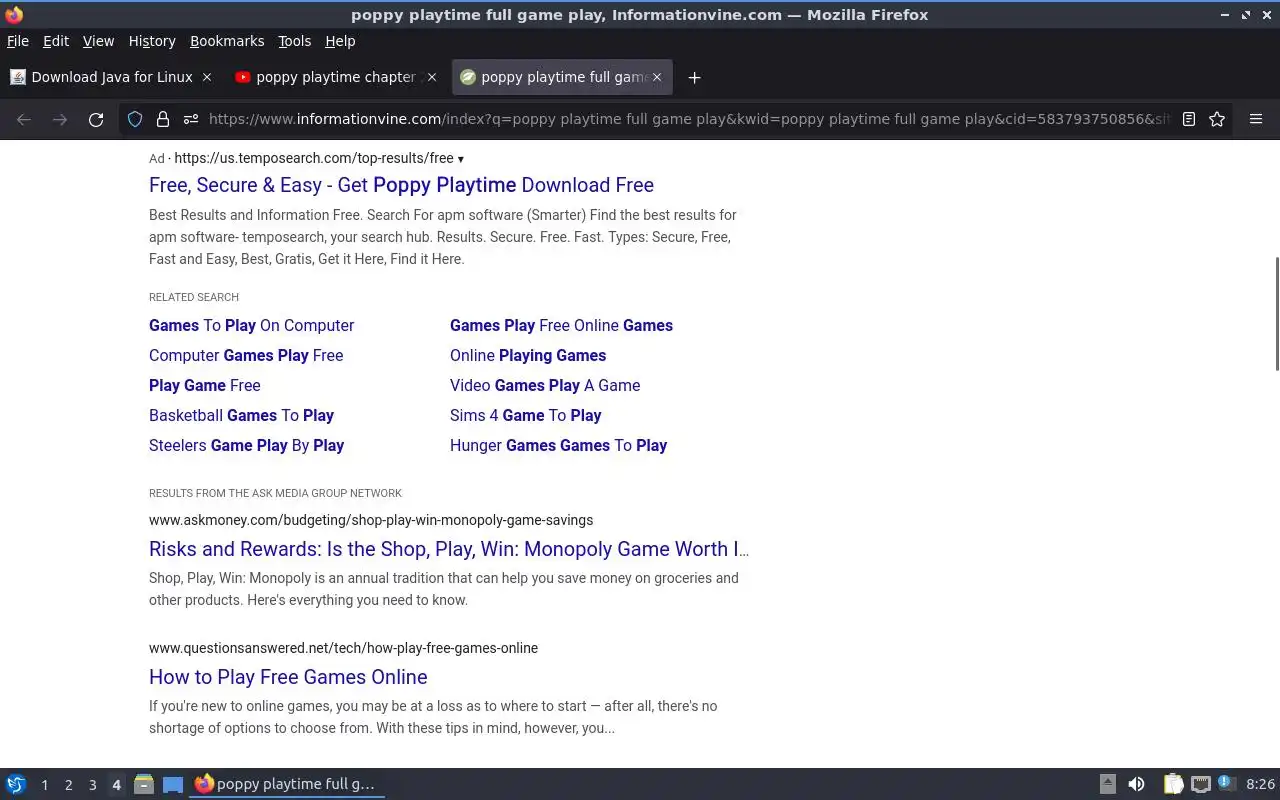Screen dimensions: 1280x800
Task: Reload the current page
Action: coord(96,119)
